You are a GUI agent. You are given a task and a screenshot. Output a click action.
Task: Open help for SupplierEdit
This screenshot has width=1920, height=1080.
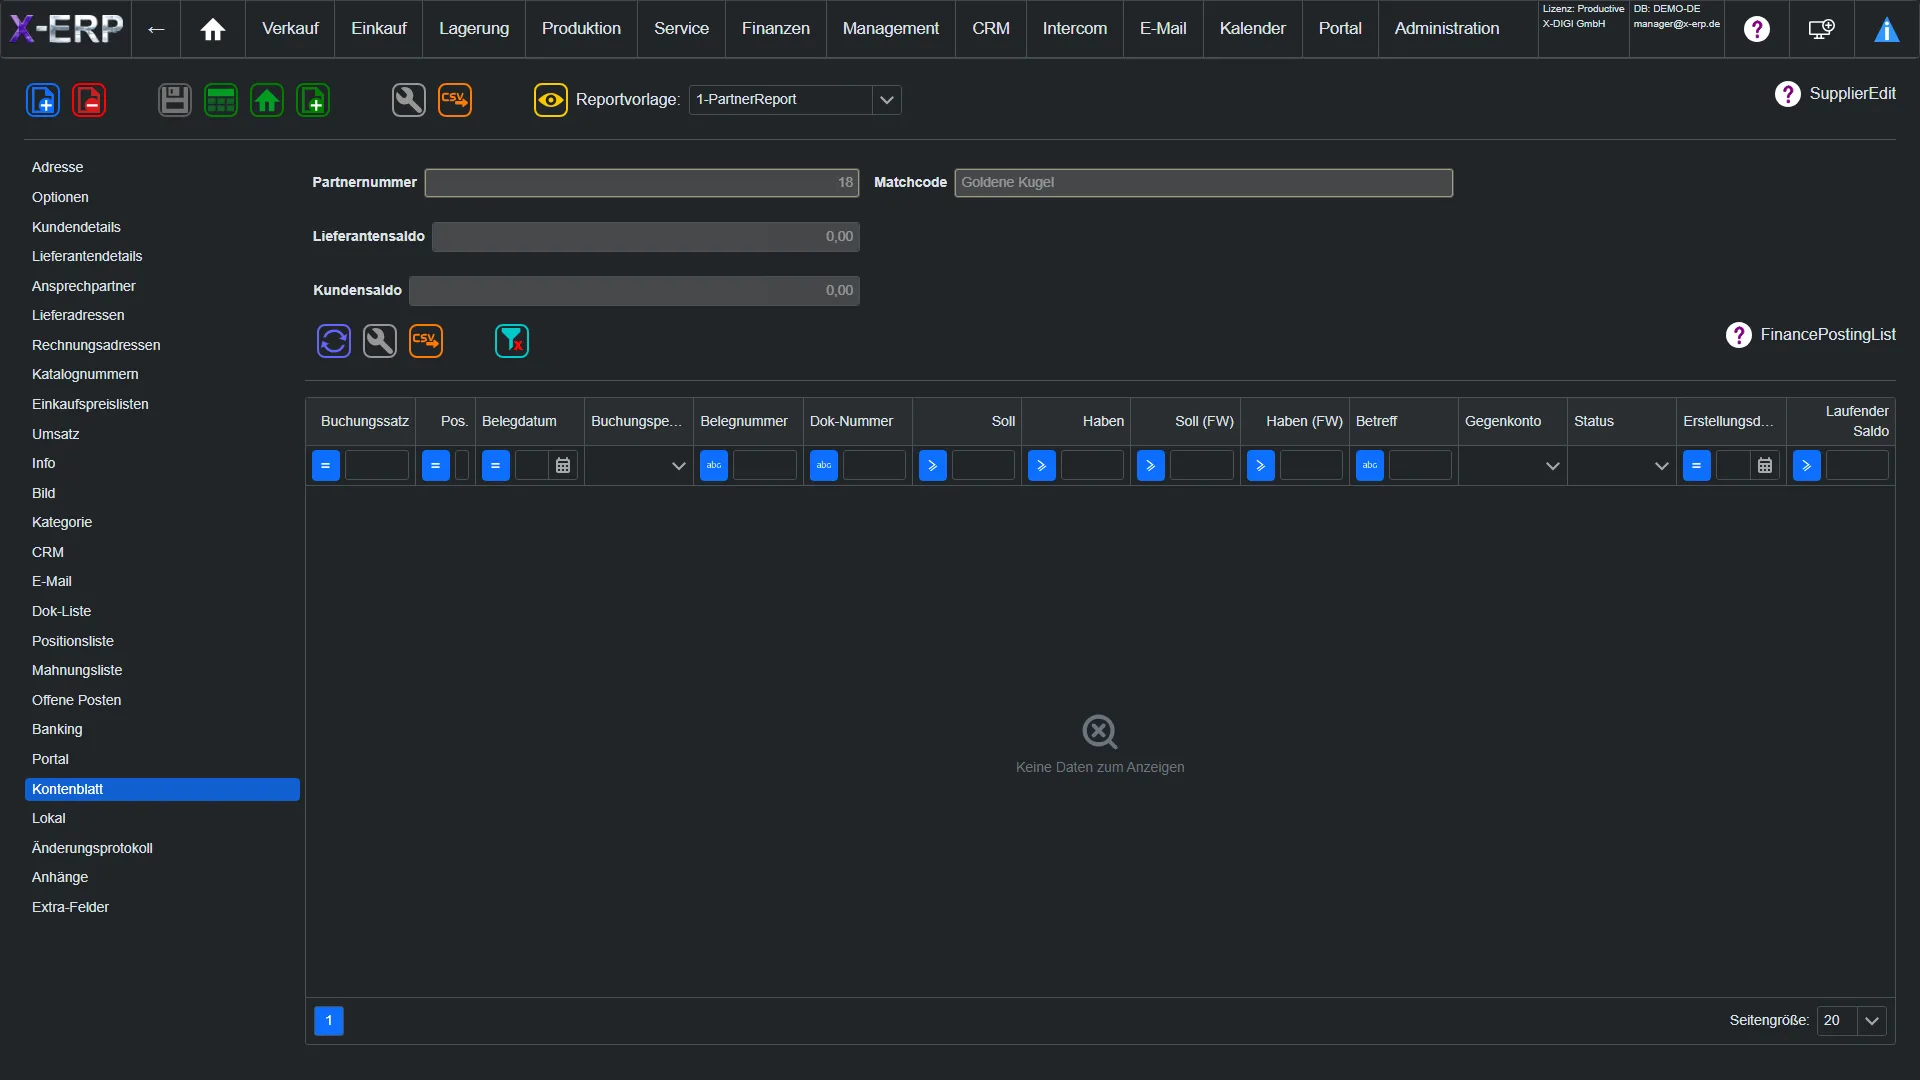(x=1788, y=94)
